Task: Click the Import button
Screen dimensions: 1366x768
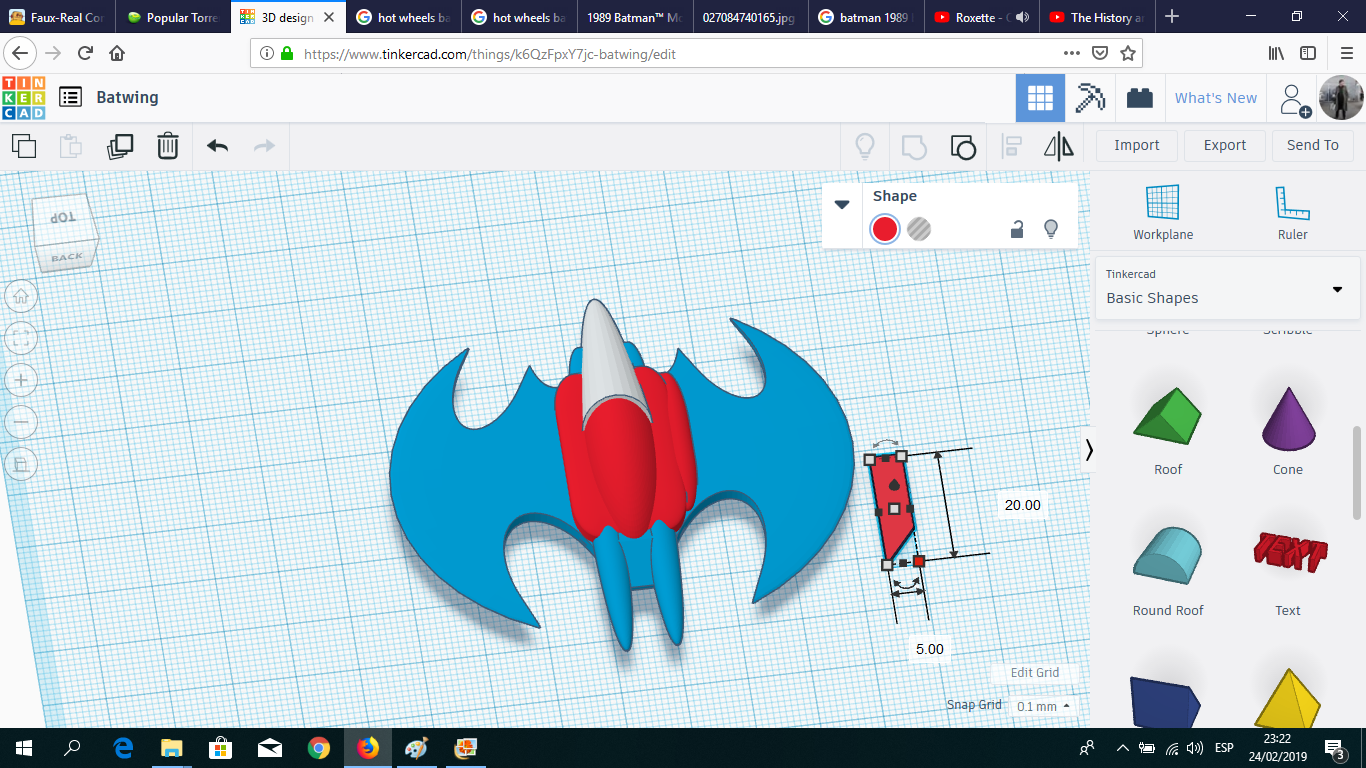Action: 1137,146
